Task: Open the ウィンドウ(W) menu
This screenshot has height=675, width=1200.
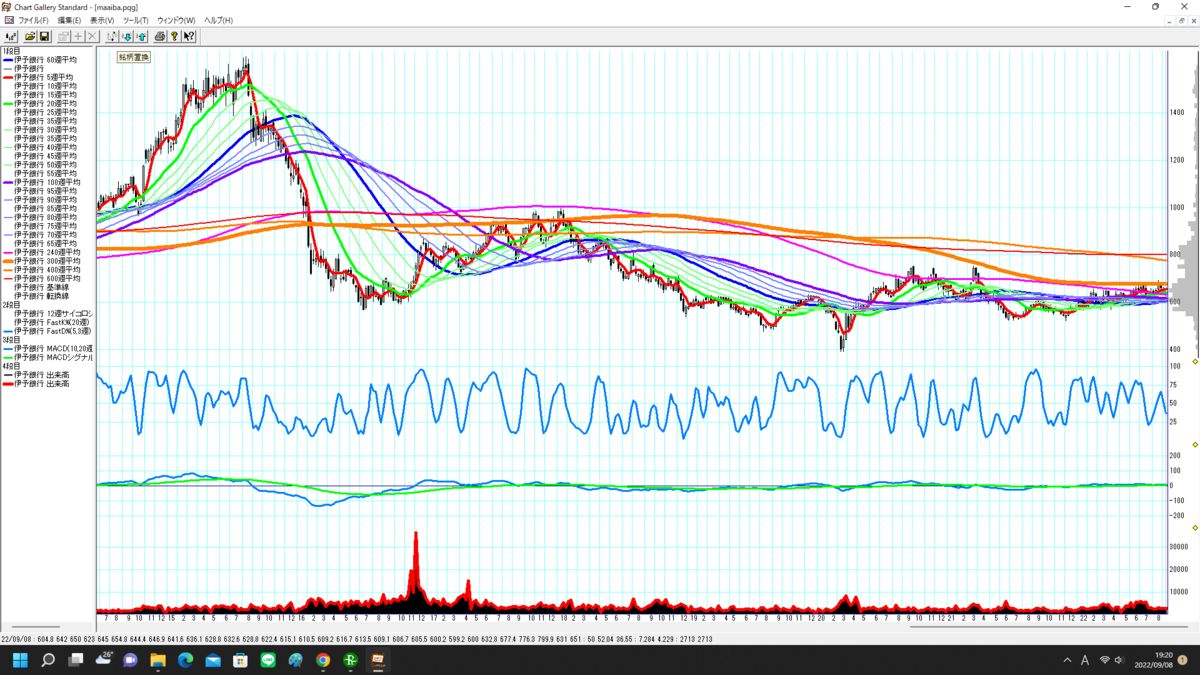Action: pyautogui.click(x=176, y=20)
